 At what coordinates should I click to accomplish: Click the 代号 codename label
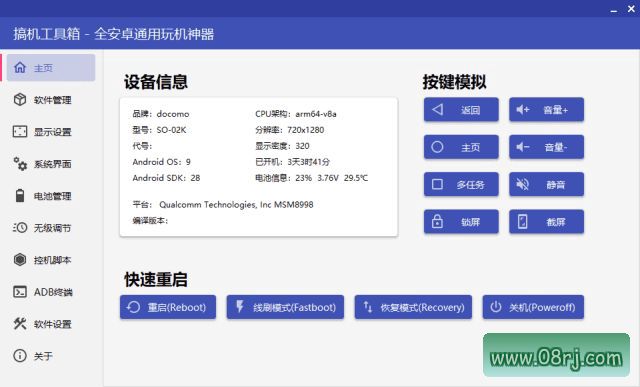tap(142, 146)
